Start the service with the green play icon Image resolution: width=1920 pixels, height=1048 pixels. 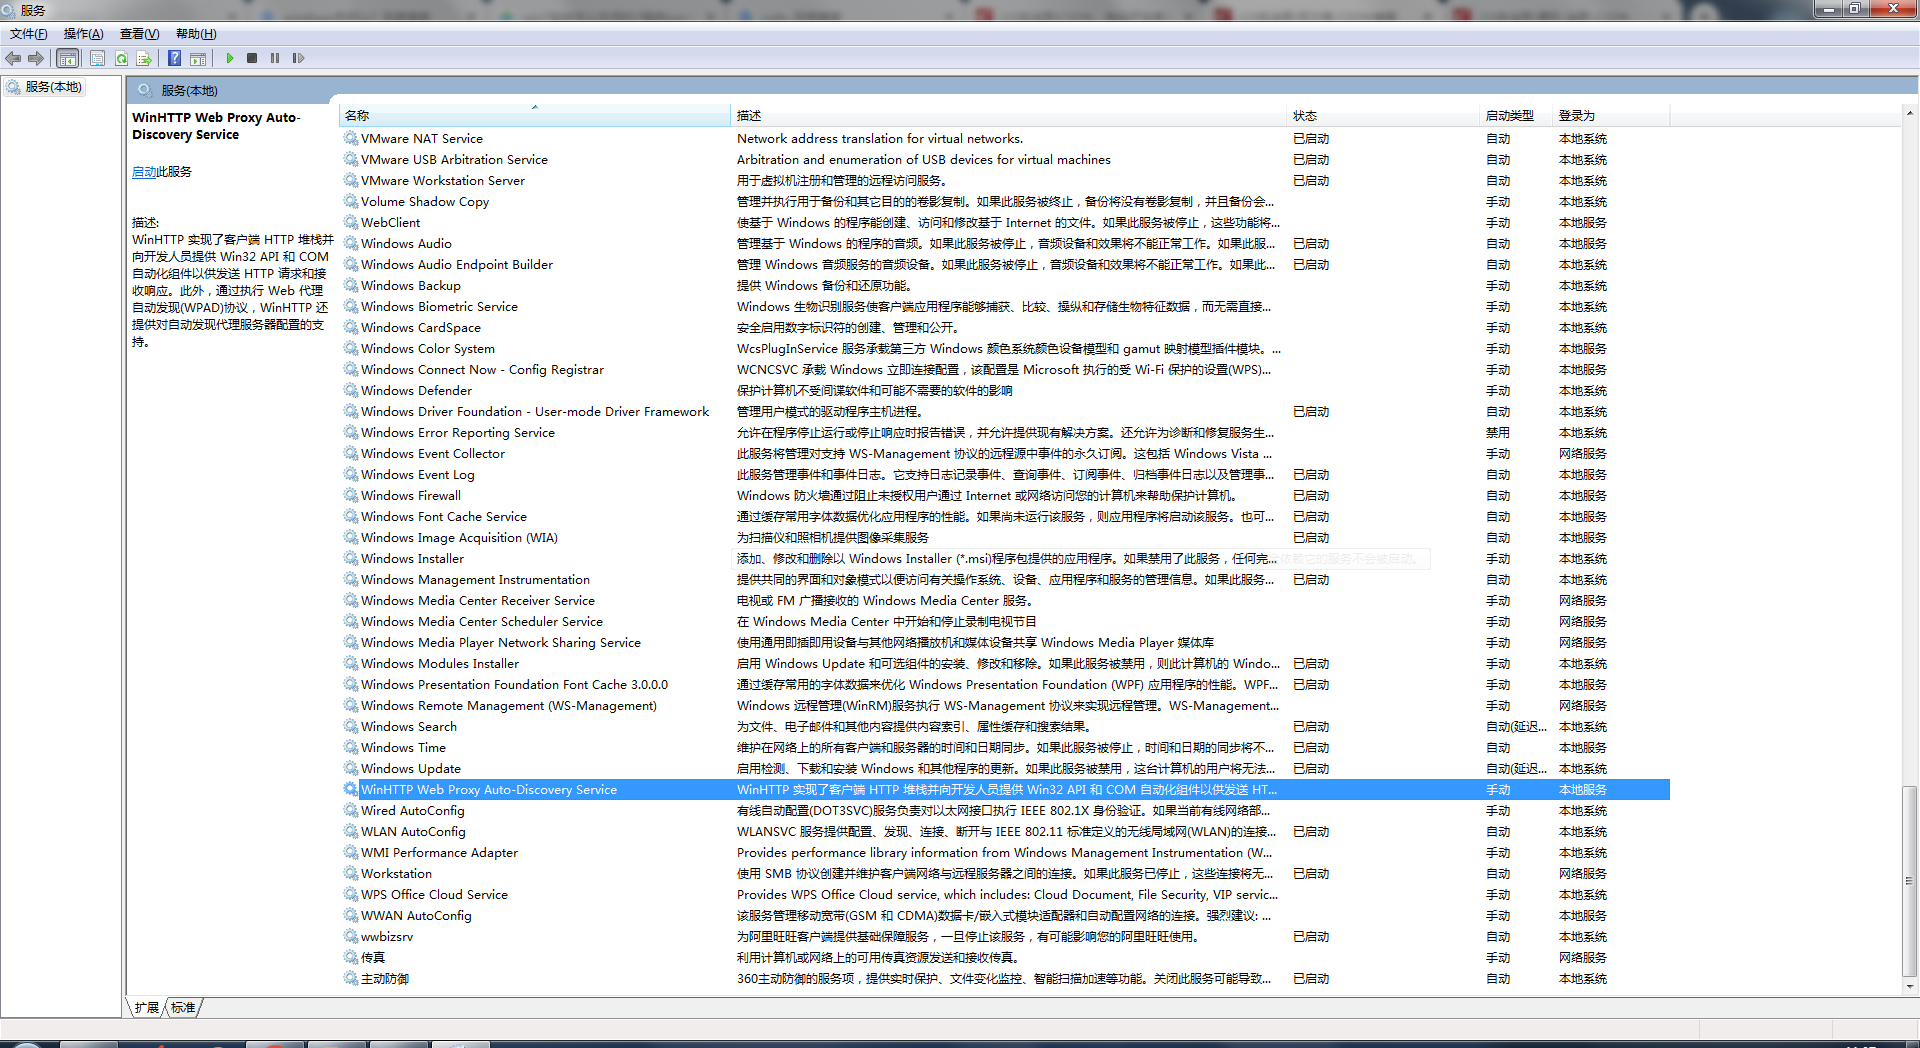[x=230, y=58]
